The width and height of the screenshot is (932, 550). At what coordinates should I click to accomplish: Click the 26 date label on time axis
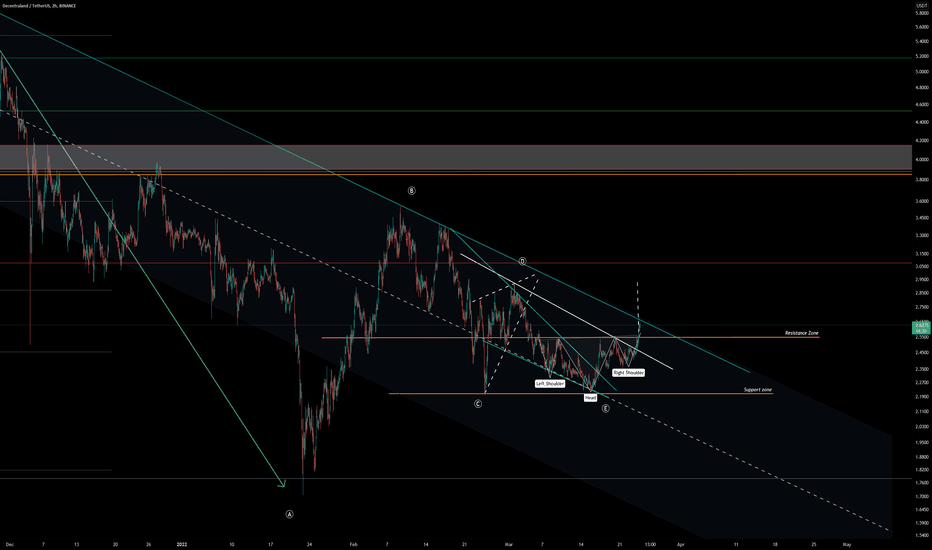[x=149, y=544]
